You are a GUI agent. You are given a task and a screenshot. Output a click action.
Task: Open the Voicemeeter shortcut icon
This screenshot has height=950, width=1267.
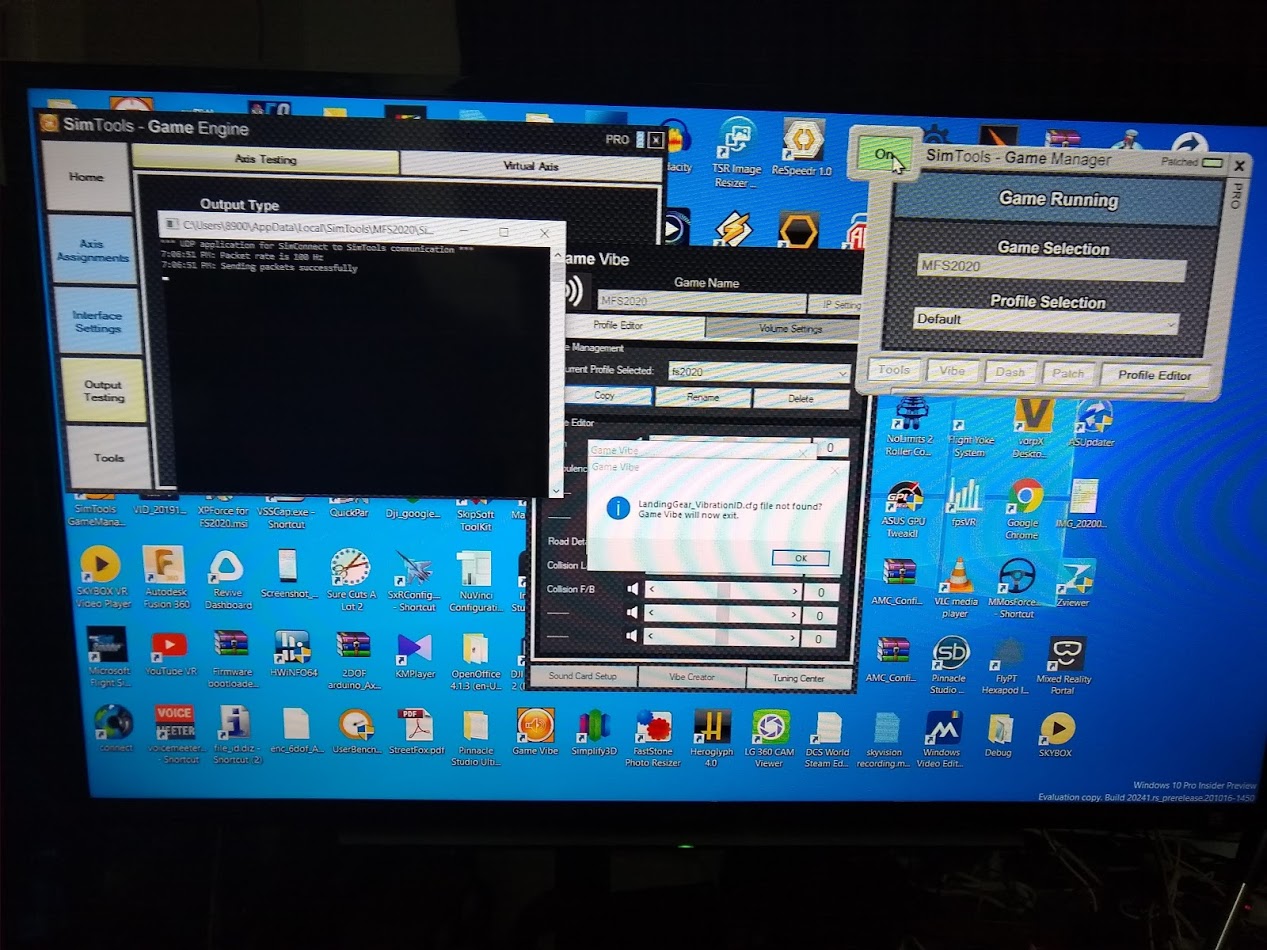click(x=175, y=734)
